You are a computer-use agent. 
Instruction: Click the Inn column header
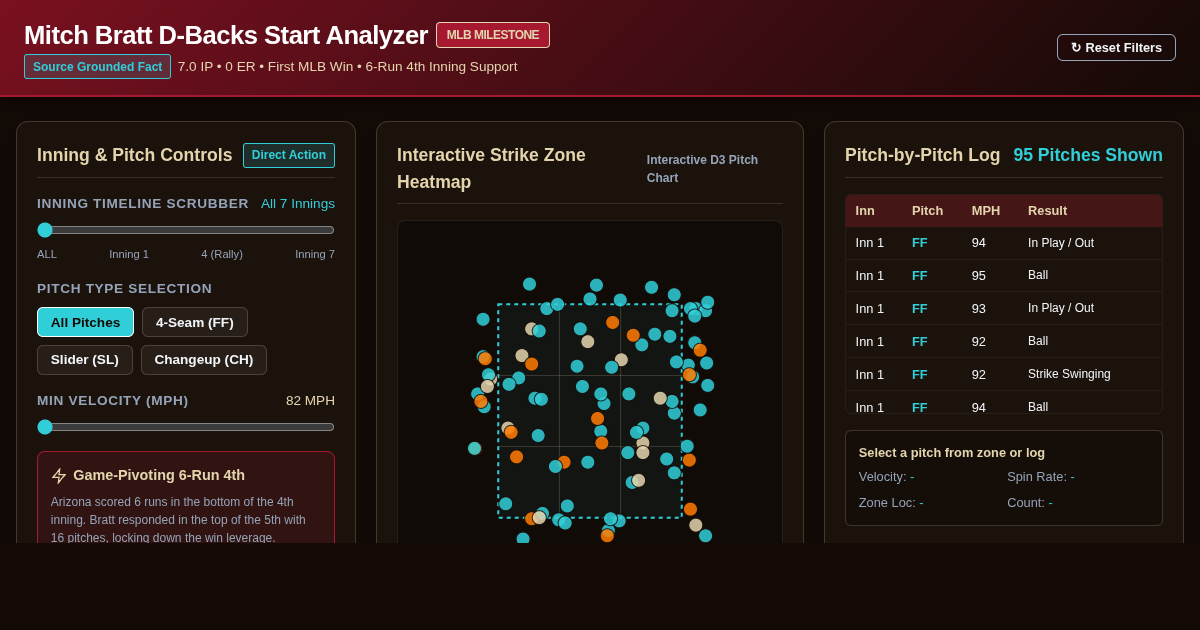coord(865,211)
